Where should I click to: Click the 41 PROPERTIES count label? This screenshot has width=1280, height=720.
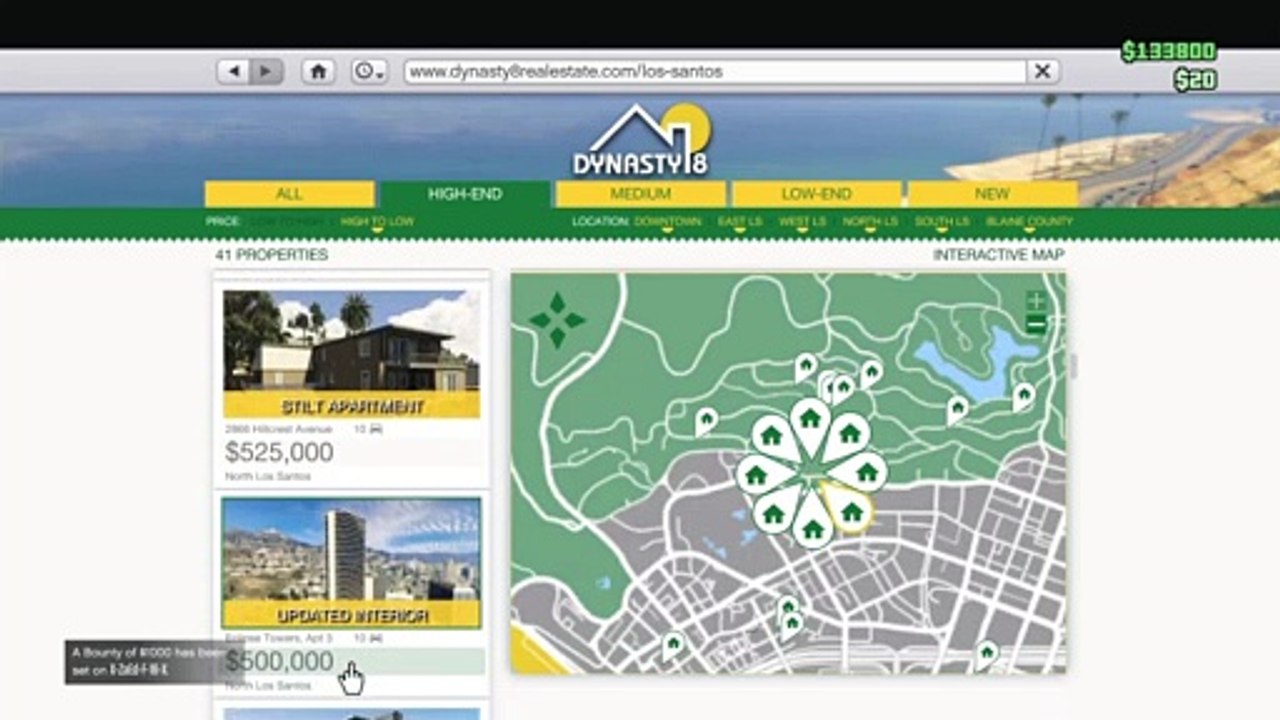(x=271, y=255)
